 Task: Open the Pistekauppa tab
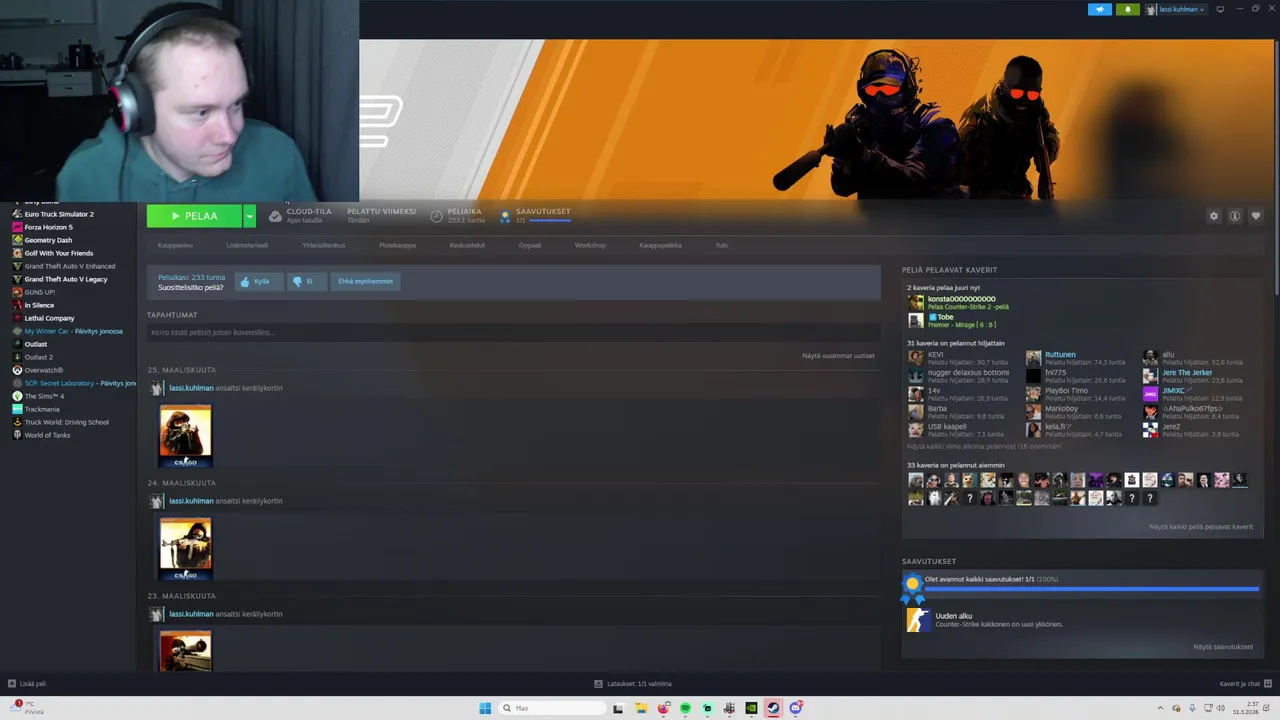[x=397, y=245]
